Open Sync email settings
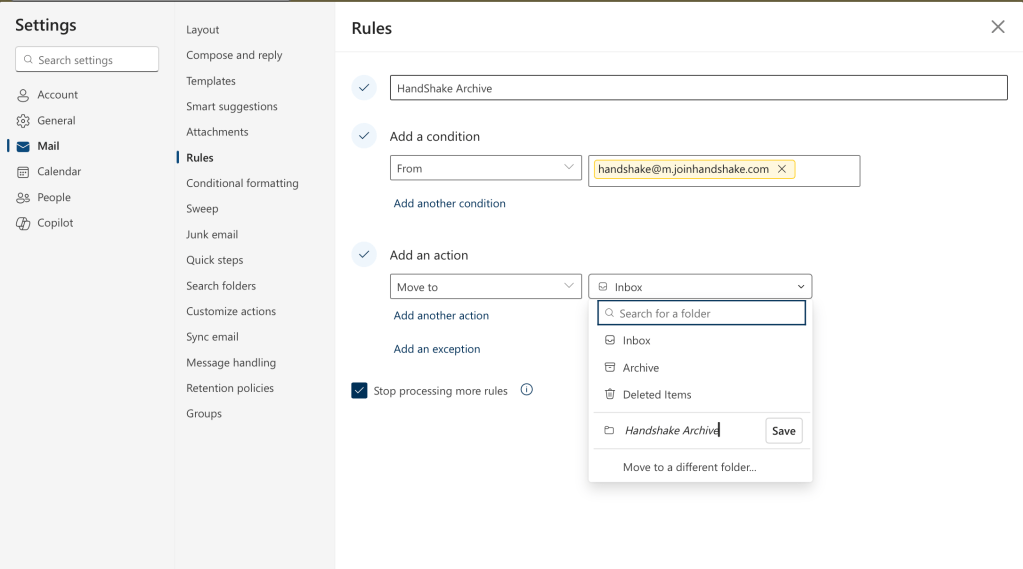 click(212, 337)
